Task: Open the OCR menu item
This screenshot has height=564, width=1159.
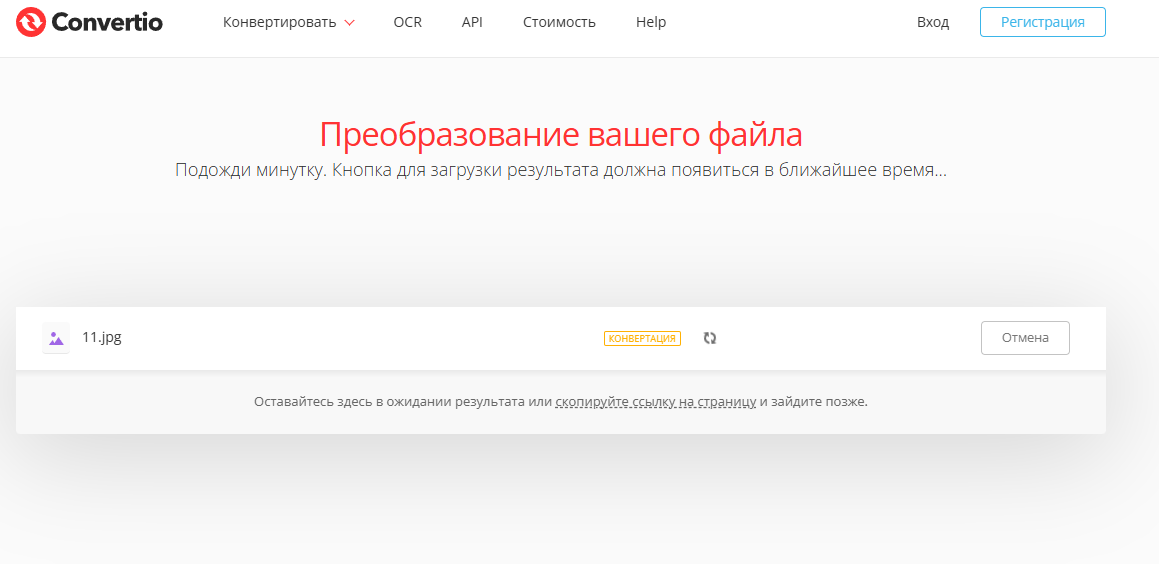Action: (x=407, y=22)
